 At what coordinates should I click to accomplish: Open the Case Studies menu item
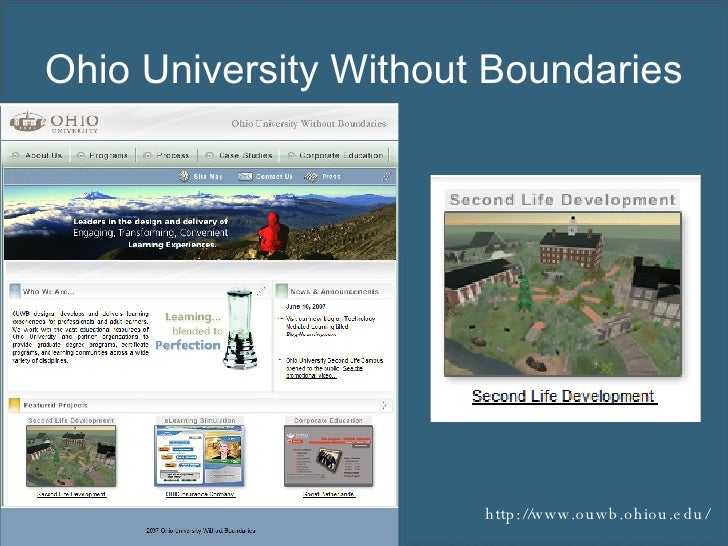pos(246,155)
